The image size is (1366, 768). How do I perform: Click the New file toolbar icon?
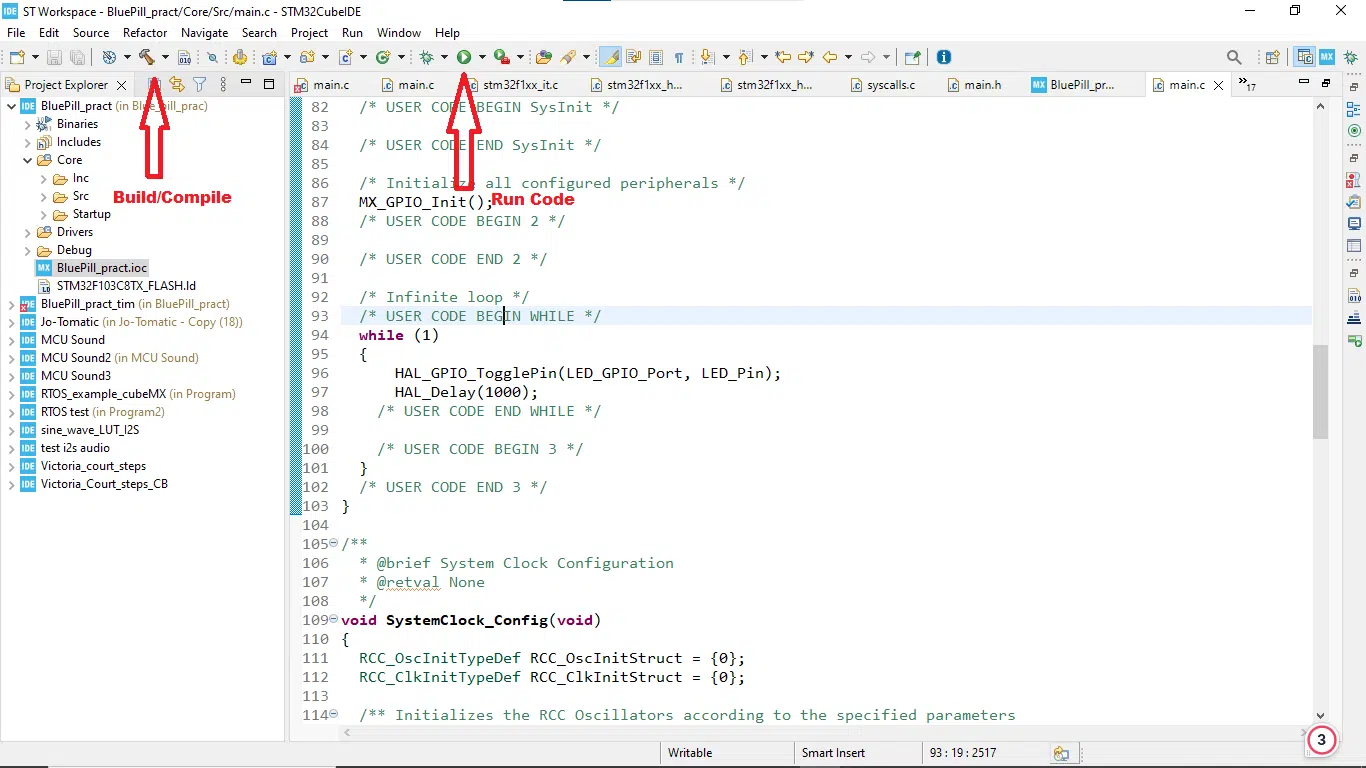tap(17, 57)
